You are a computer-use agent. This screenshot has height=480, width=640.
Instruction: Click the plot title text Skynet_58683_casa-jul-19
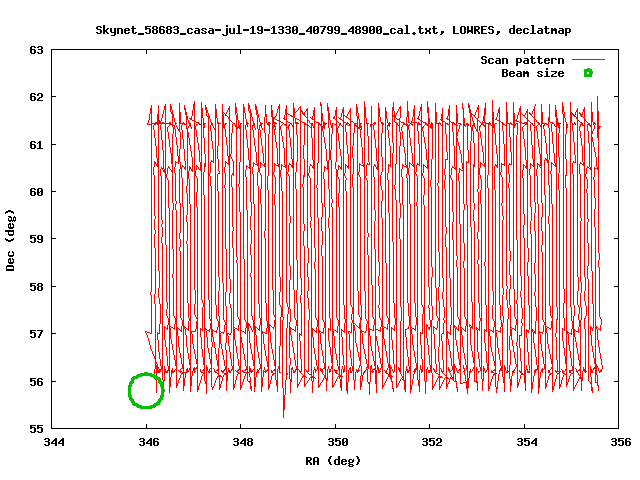[x=333, y=30]
